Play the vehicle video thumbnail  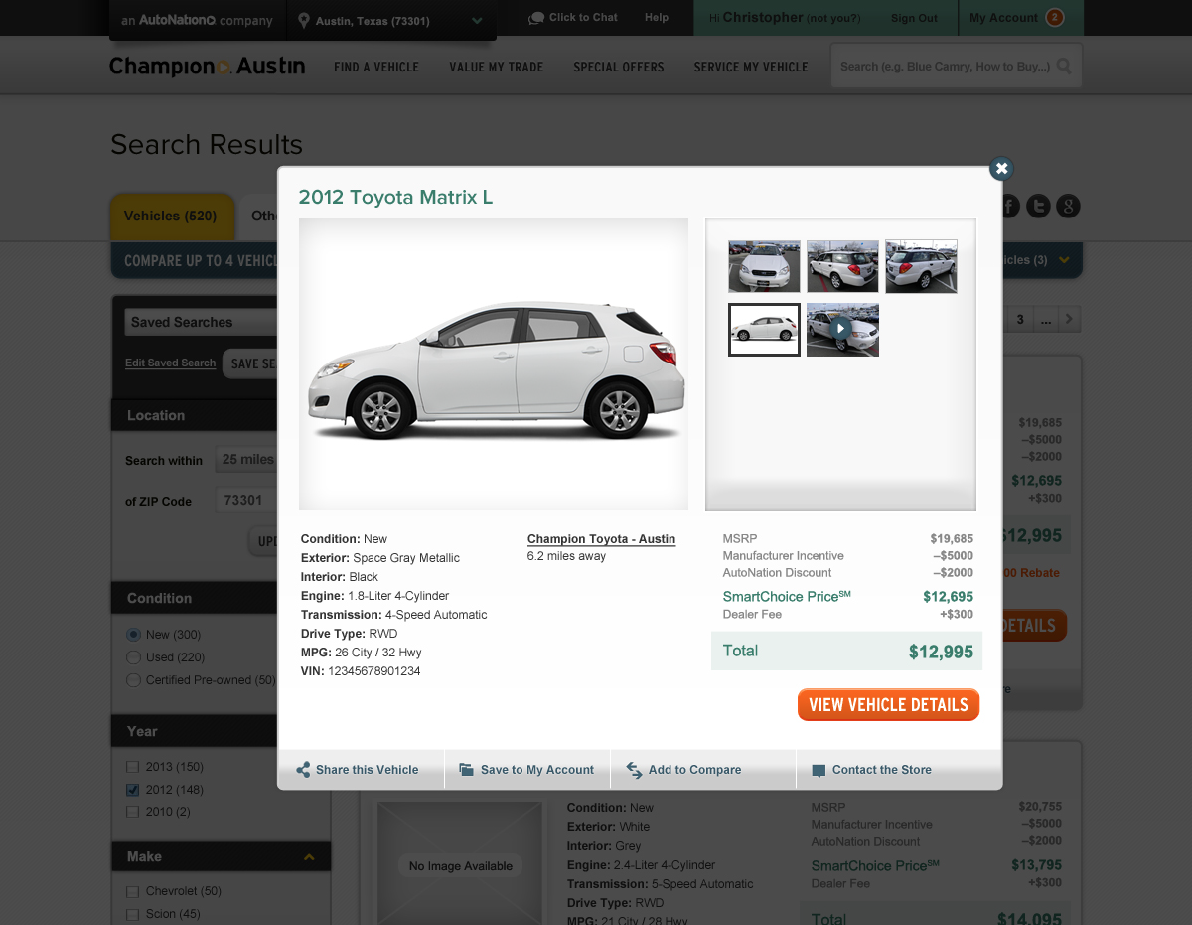[842, 329]
